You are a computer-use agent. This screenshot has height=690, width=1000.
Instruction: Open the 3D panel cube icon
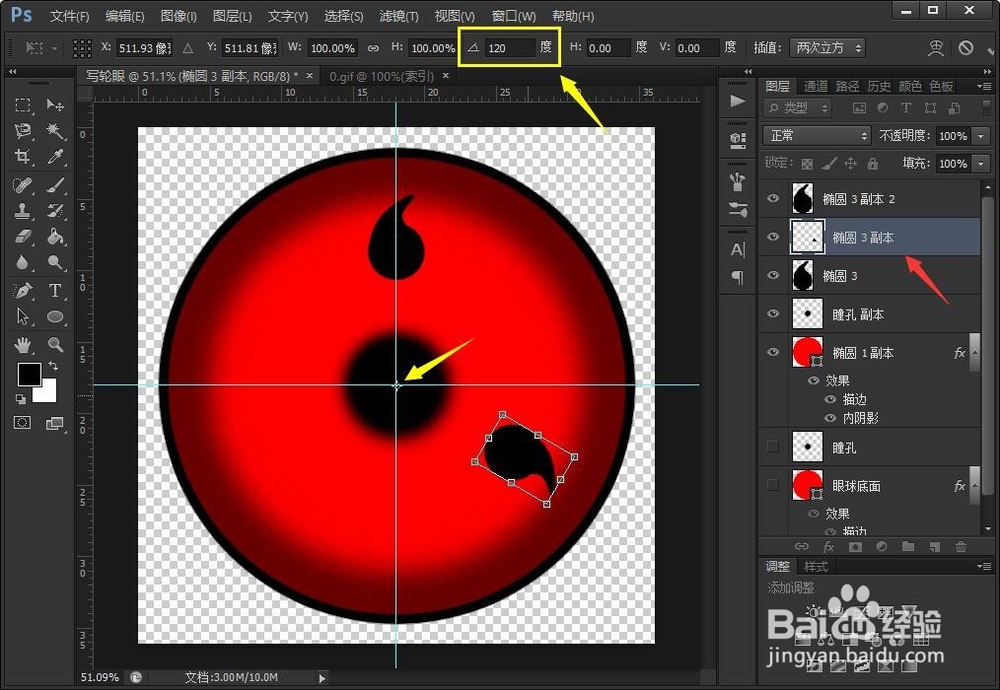coord(737,140)
